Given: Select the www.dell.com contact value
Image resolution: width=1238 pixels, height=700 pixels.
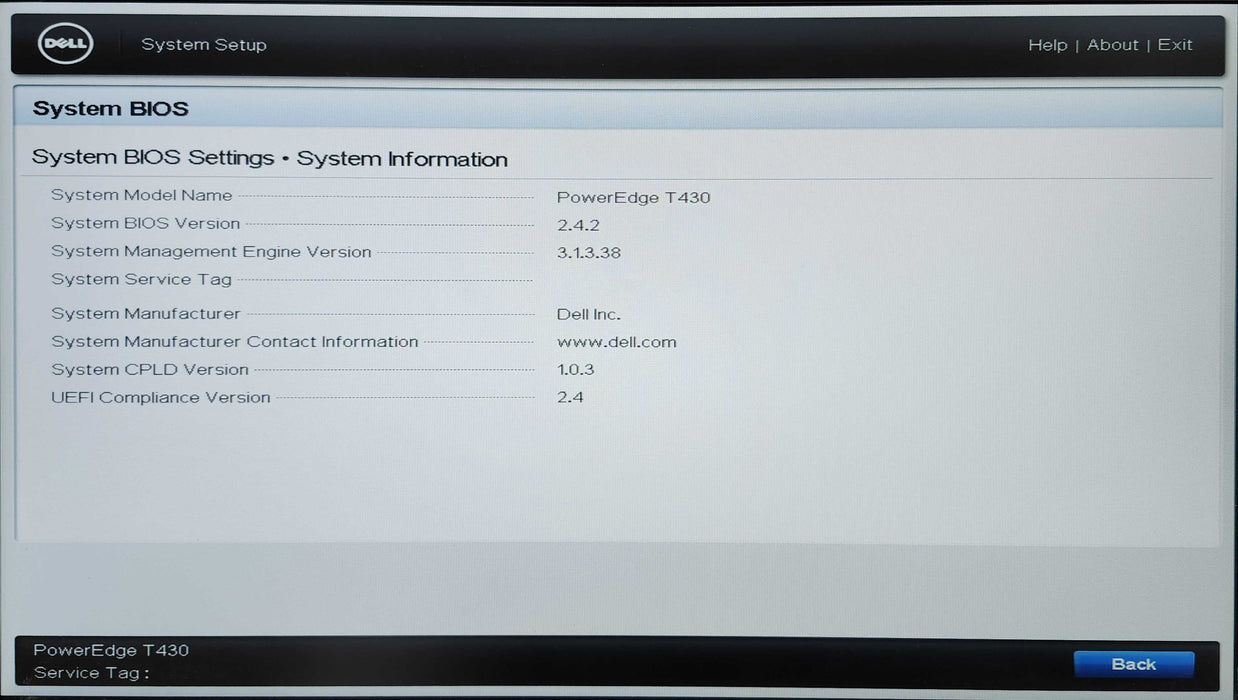Looking at the screenshot, I should point(616,342).
